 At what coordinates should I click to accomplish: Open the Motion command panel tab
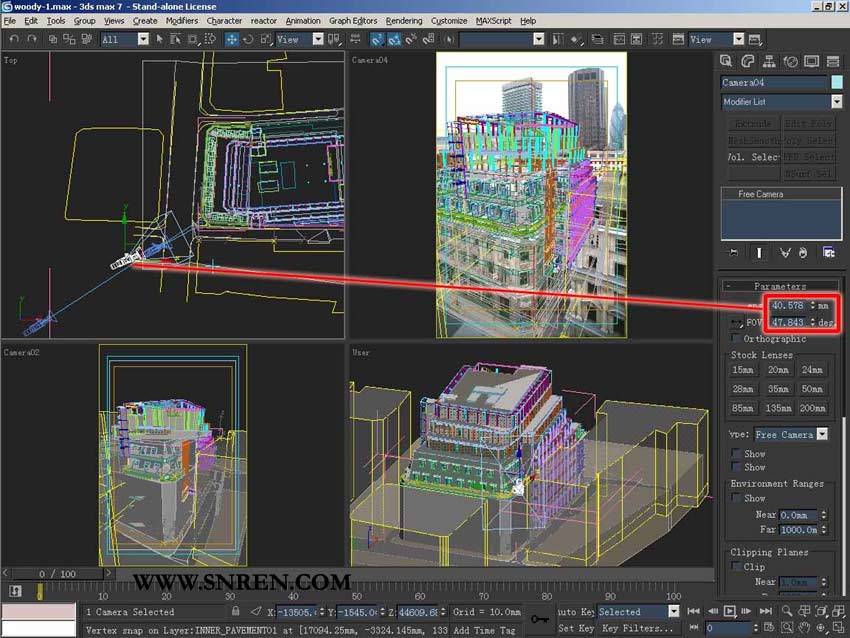(x=790, y=61)
